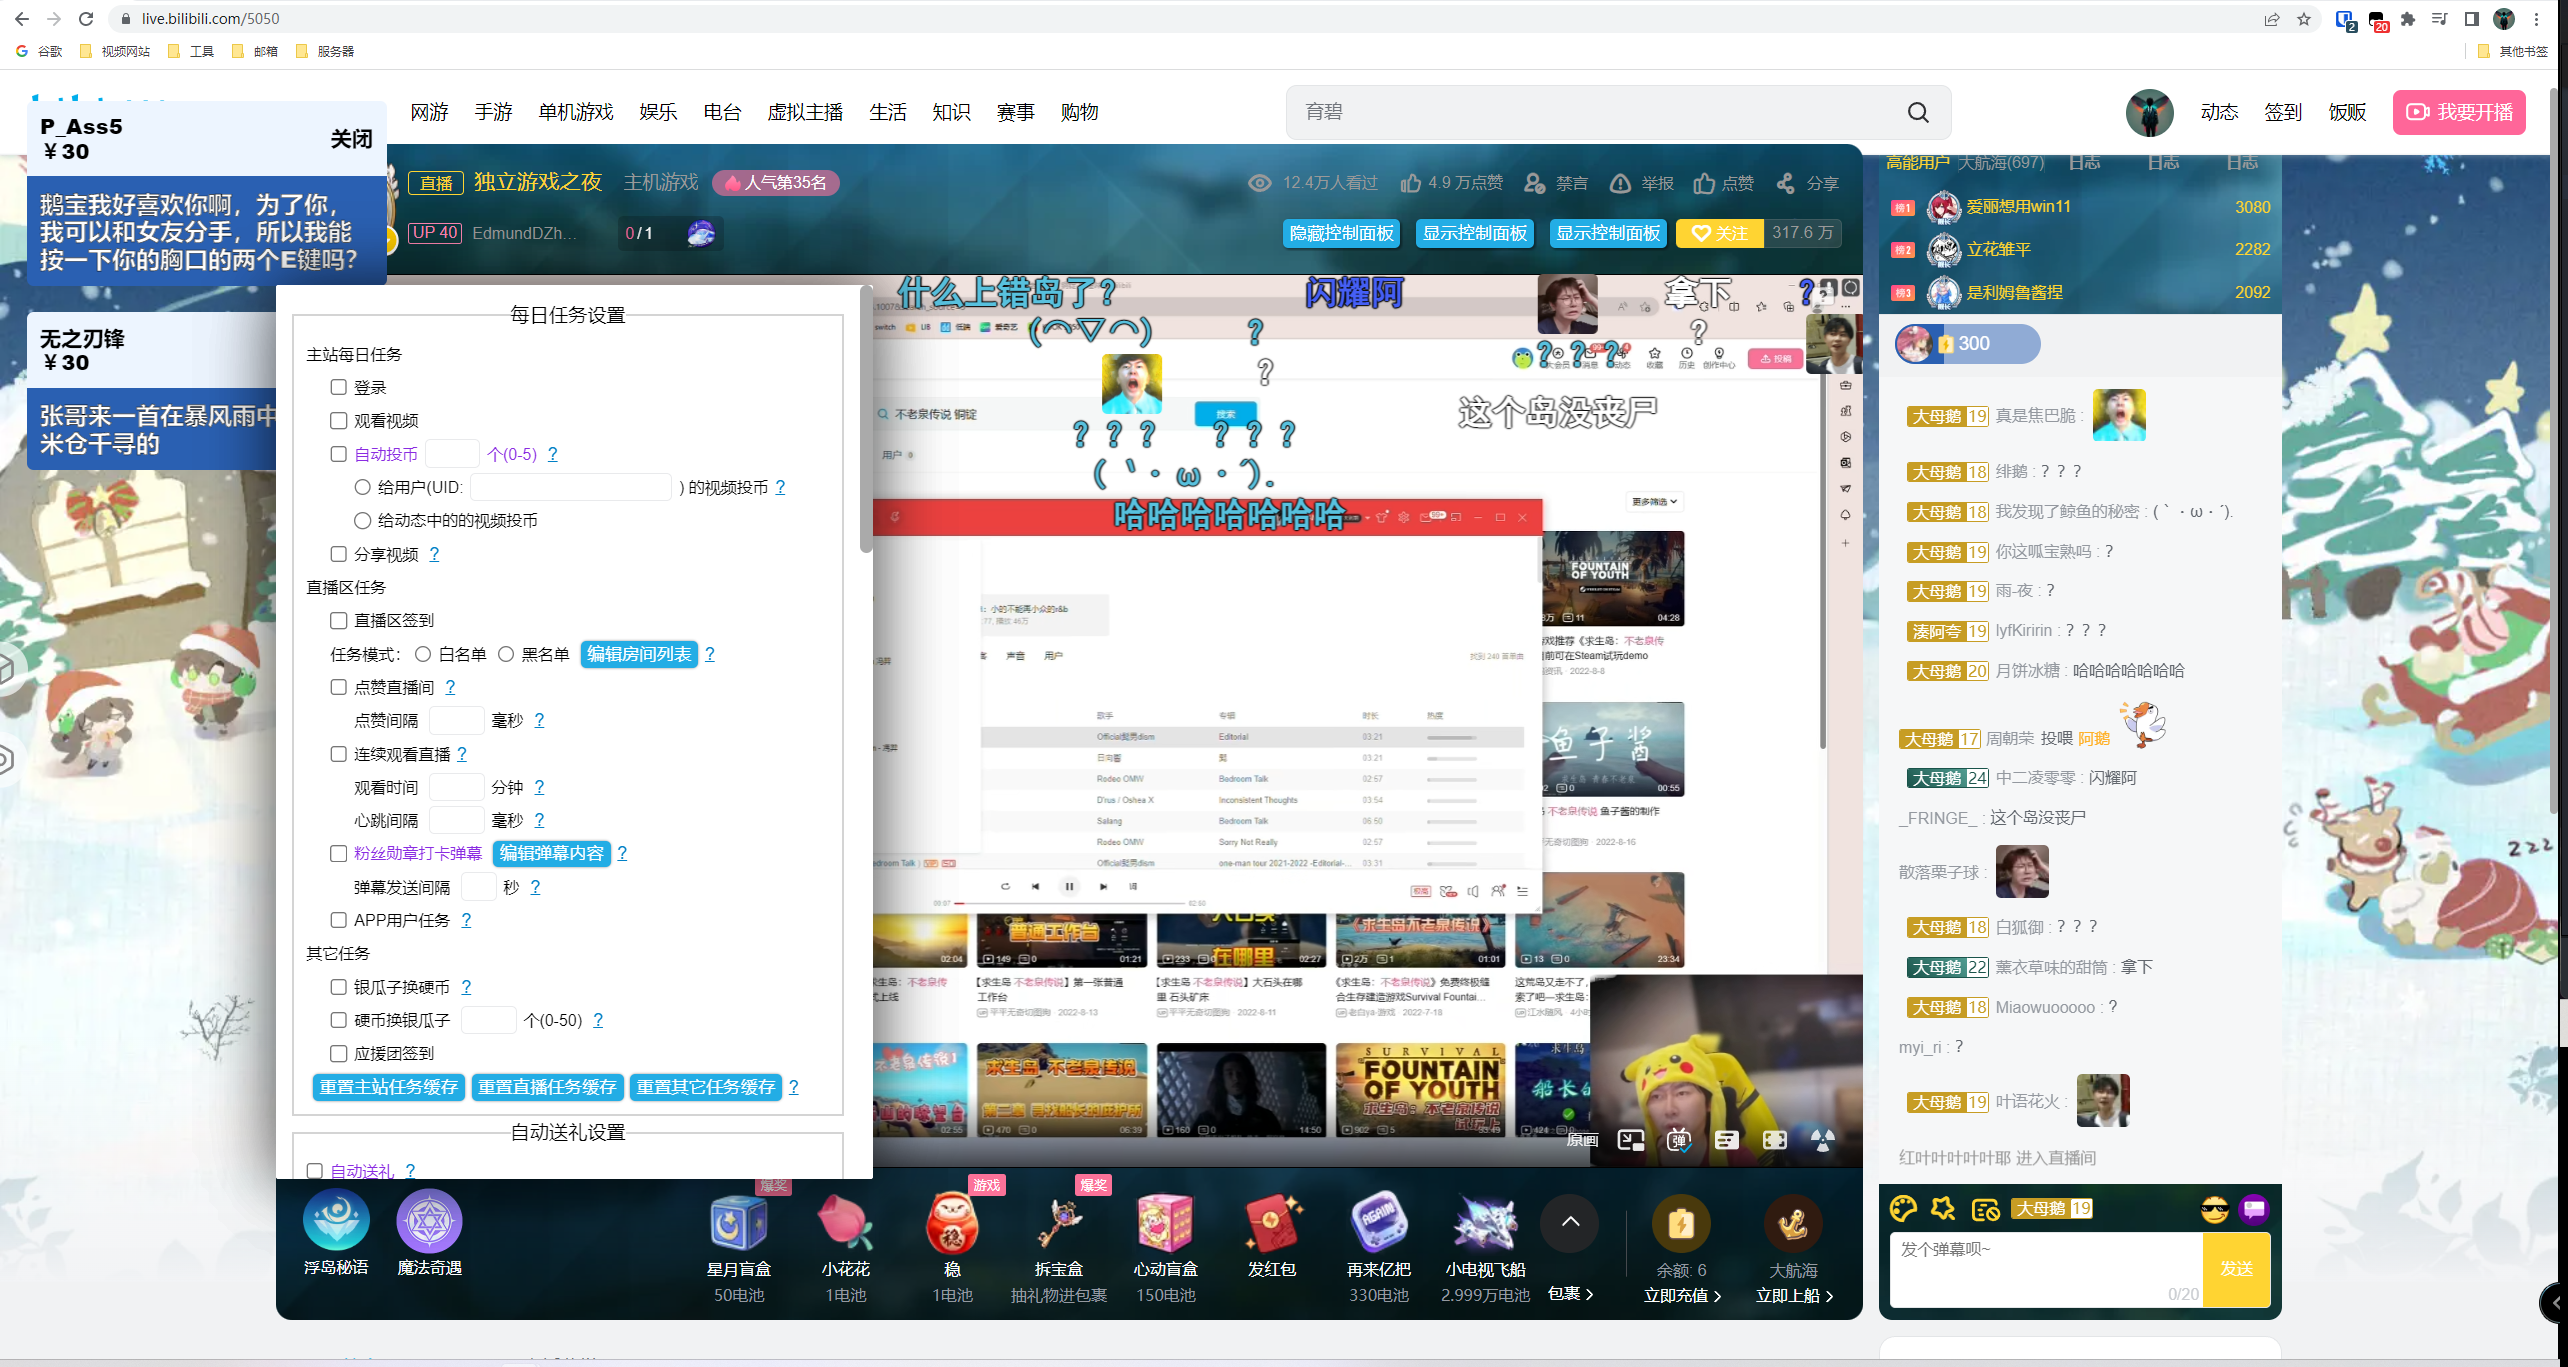Click the search magnifier icon
This screenshot has width=2568, height=1367.
pyautogui.click(x=1917, y=112)
